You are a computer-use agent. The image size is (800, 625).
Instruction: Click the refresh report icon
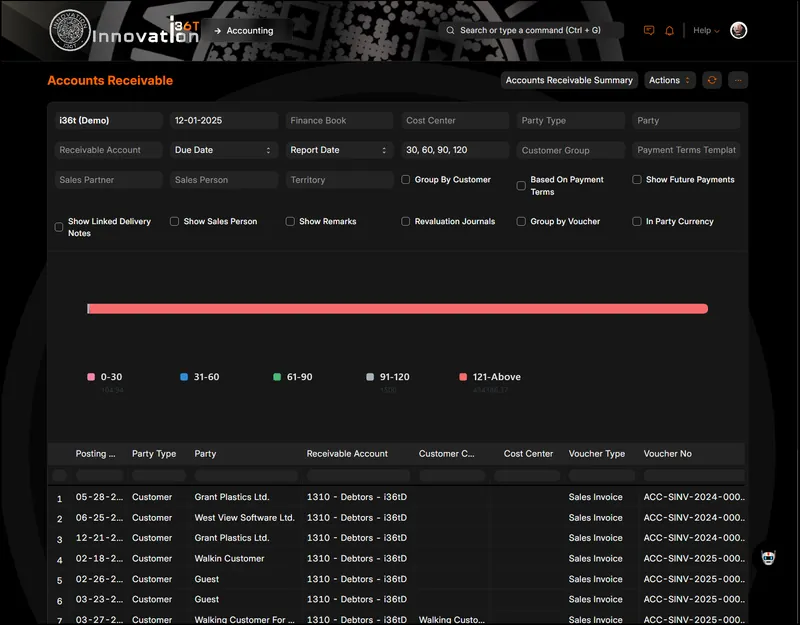coord(712,80)
